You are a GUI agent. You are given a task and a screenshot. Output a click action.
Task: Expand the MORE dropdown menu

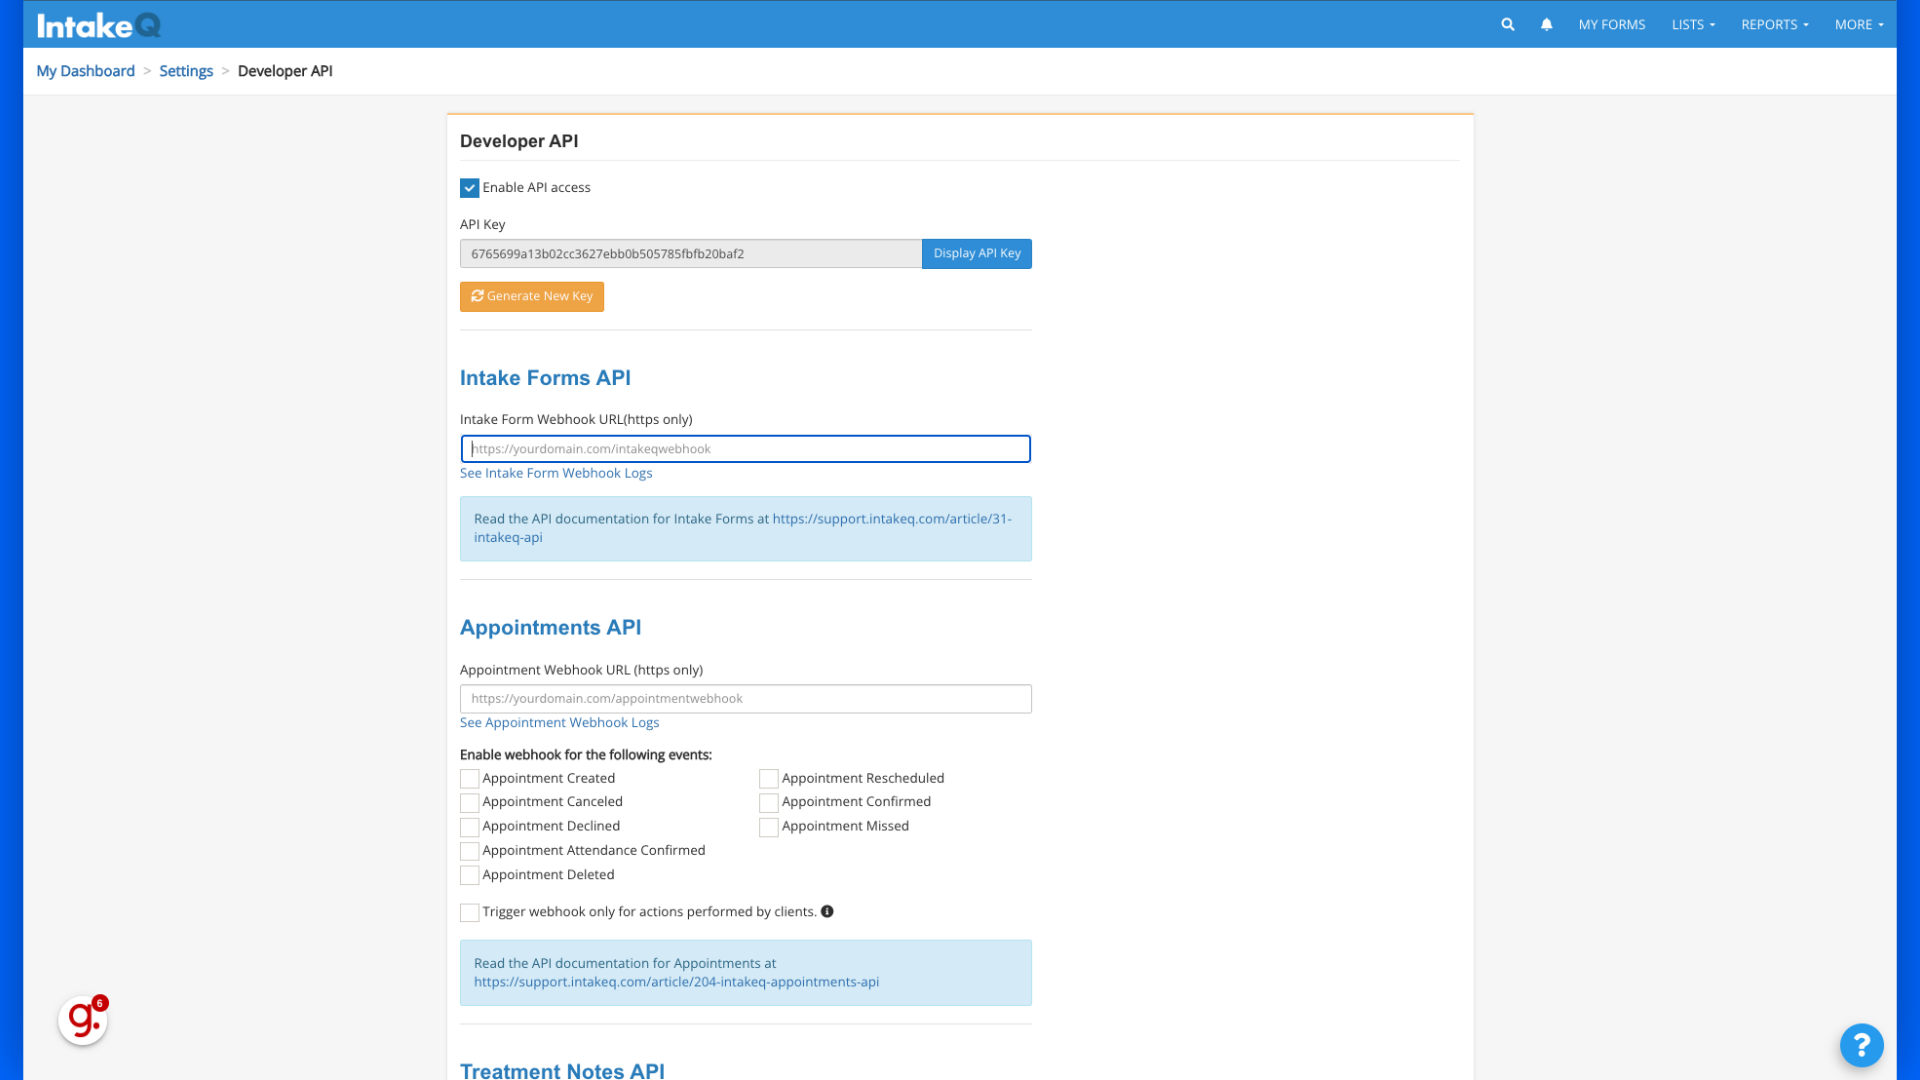point(1858,24)
